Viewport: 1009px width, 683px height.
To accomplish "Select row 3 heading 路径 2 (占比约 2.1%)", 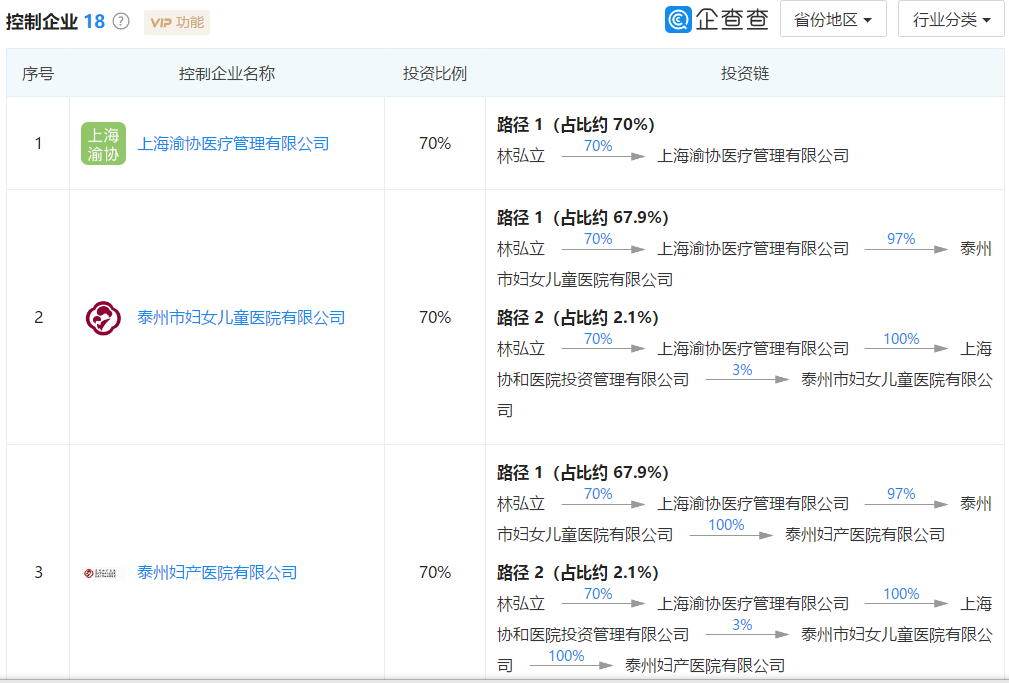I will pos(578,572).
